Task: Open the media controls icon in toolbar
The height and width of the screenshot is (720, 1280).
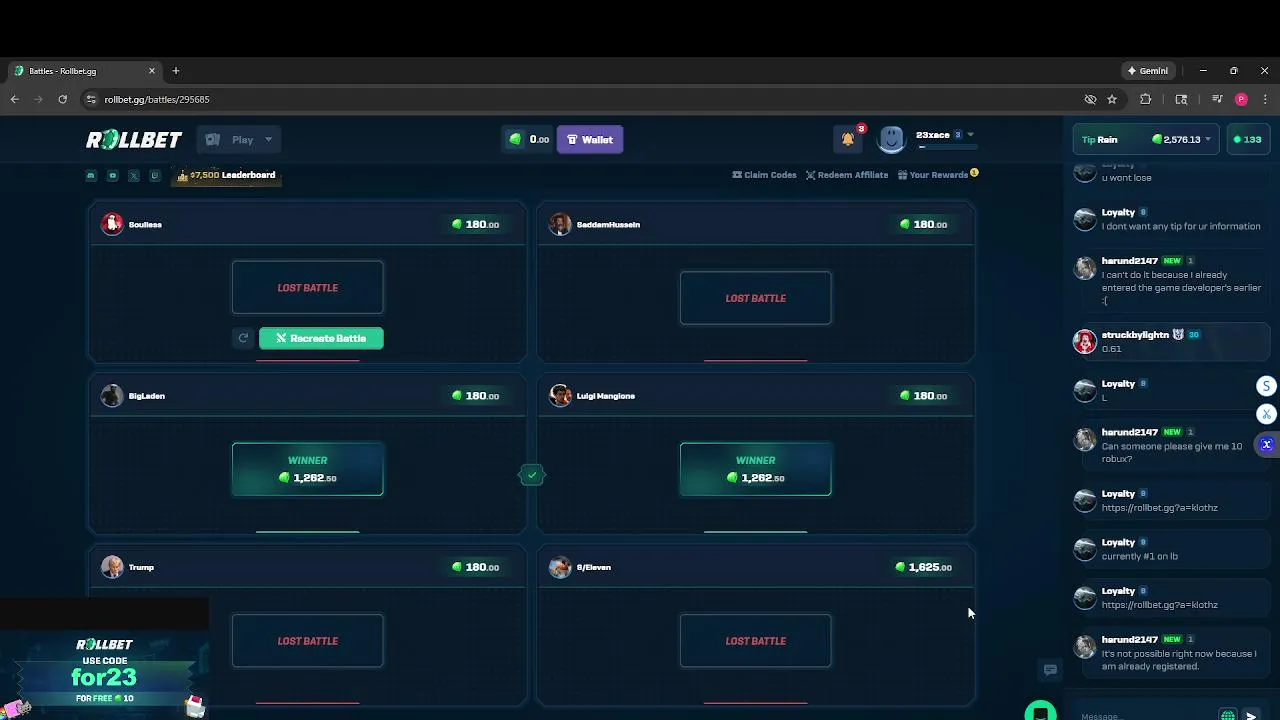Action: tap(1217, 99)
